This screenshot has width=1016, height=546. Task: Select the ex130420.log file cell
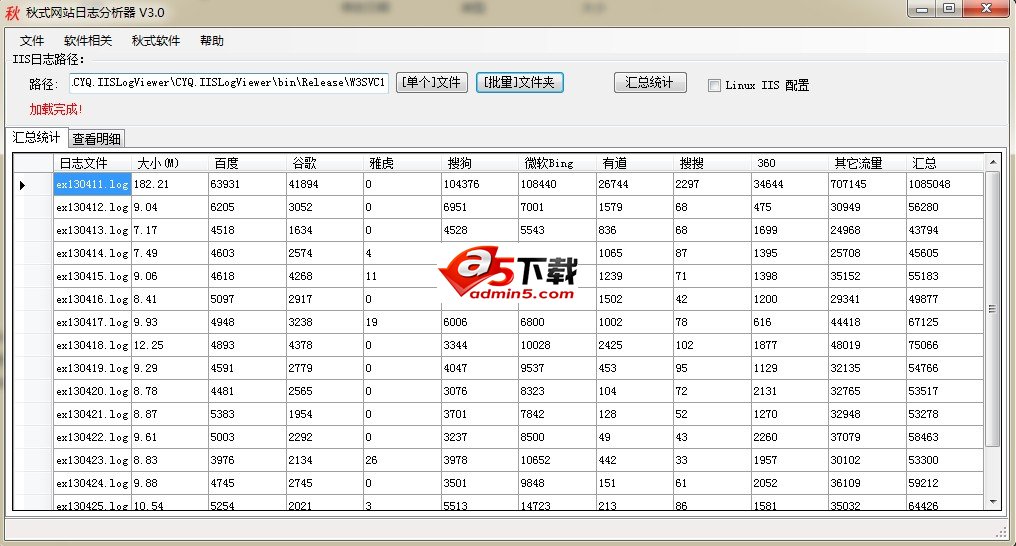93,391
